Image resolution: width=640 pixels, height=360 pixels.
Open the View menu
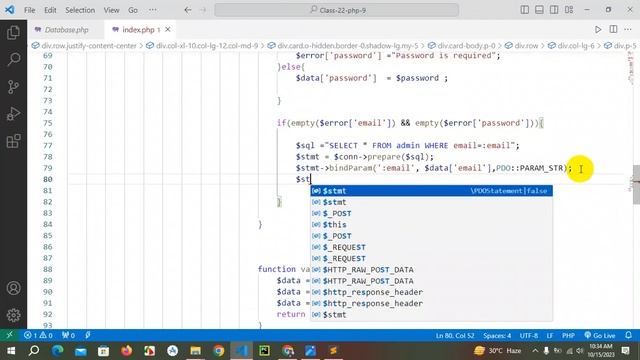point(111,10)
